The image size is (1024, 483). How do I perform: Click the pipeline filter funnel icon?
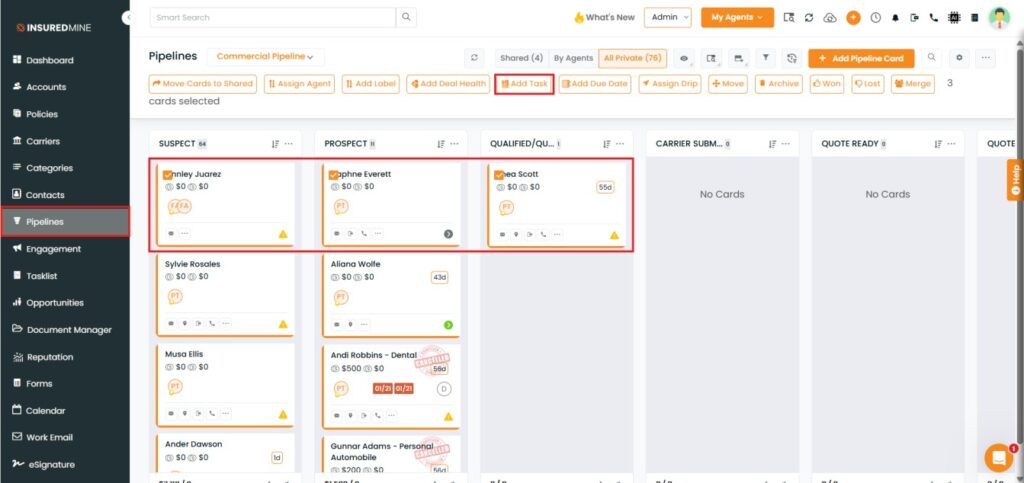click(767, 58)
